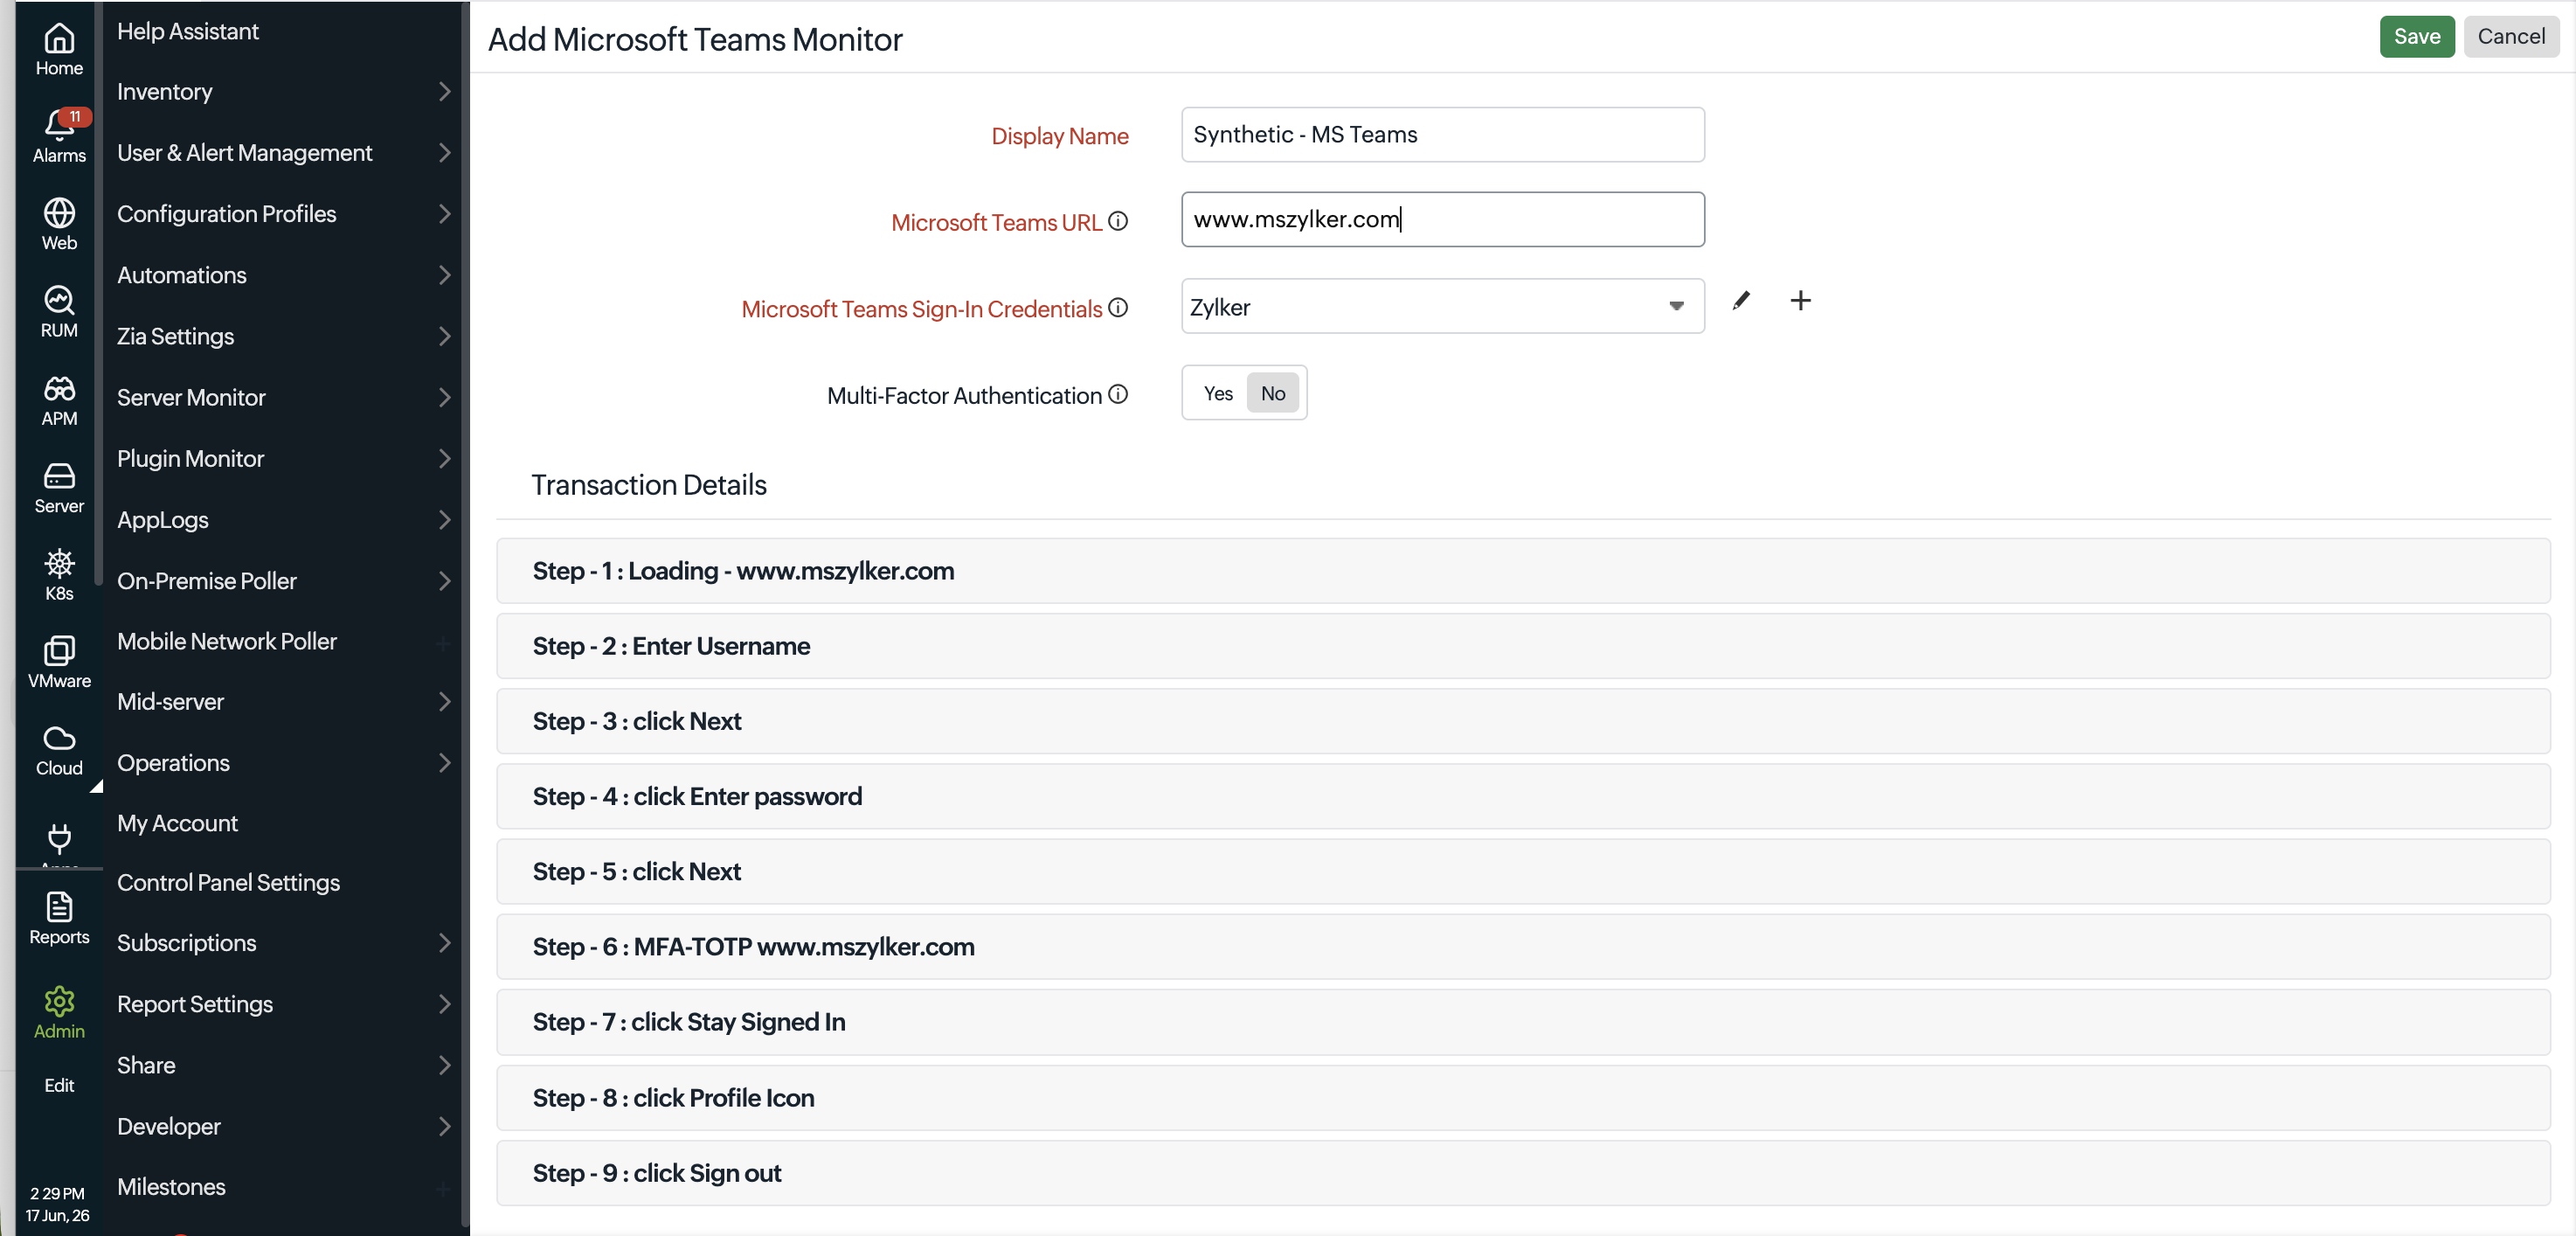This screenshot has height=1236, width=2576.
Task: Click Edit in the sidebar bottom
Action: (59, 1085)
